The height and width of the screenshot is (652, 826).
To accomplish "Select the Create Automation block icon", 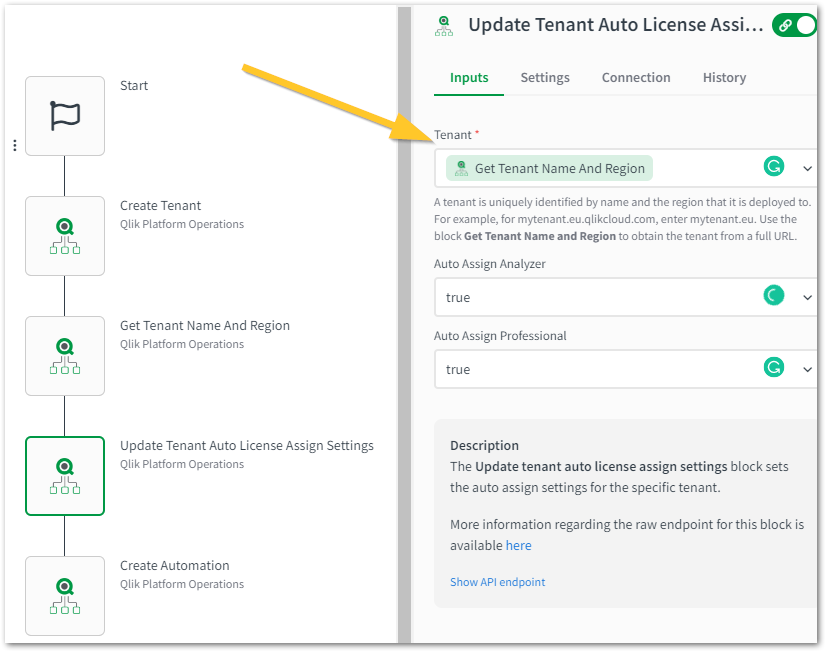I will [65, 596].
